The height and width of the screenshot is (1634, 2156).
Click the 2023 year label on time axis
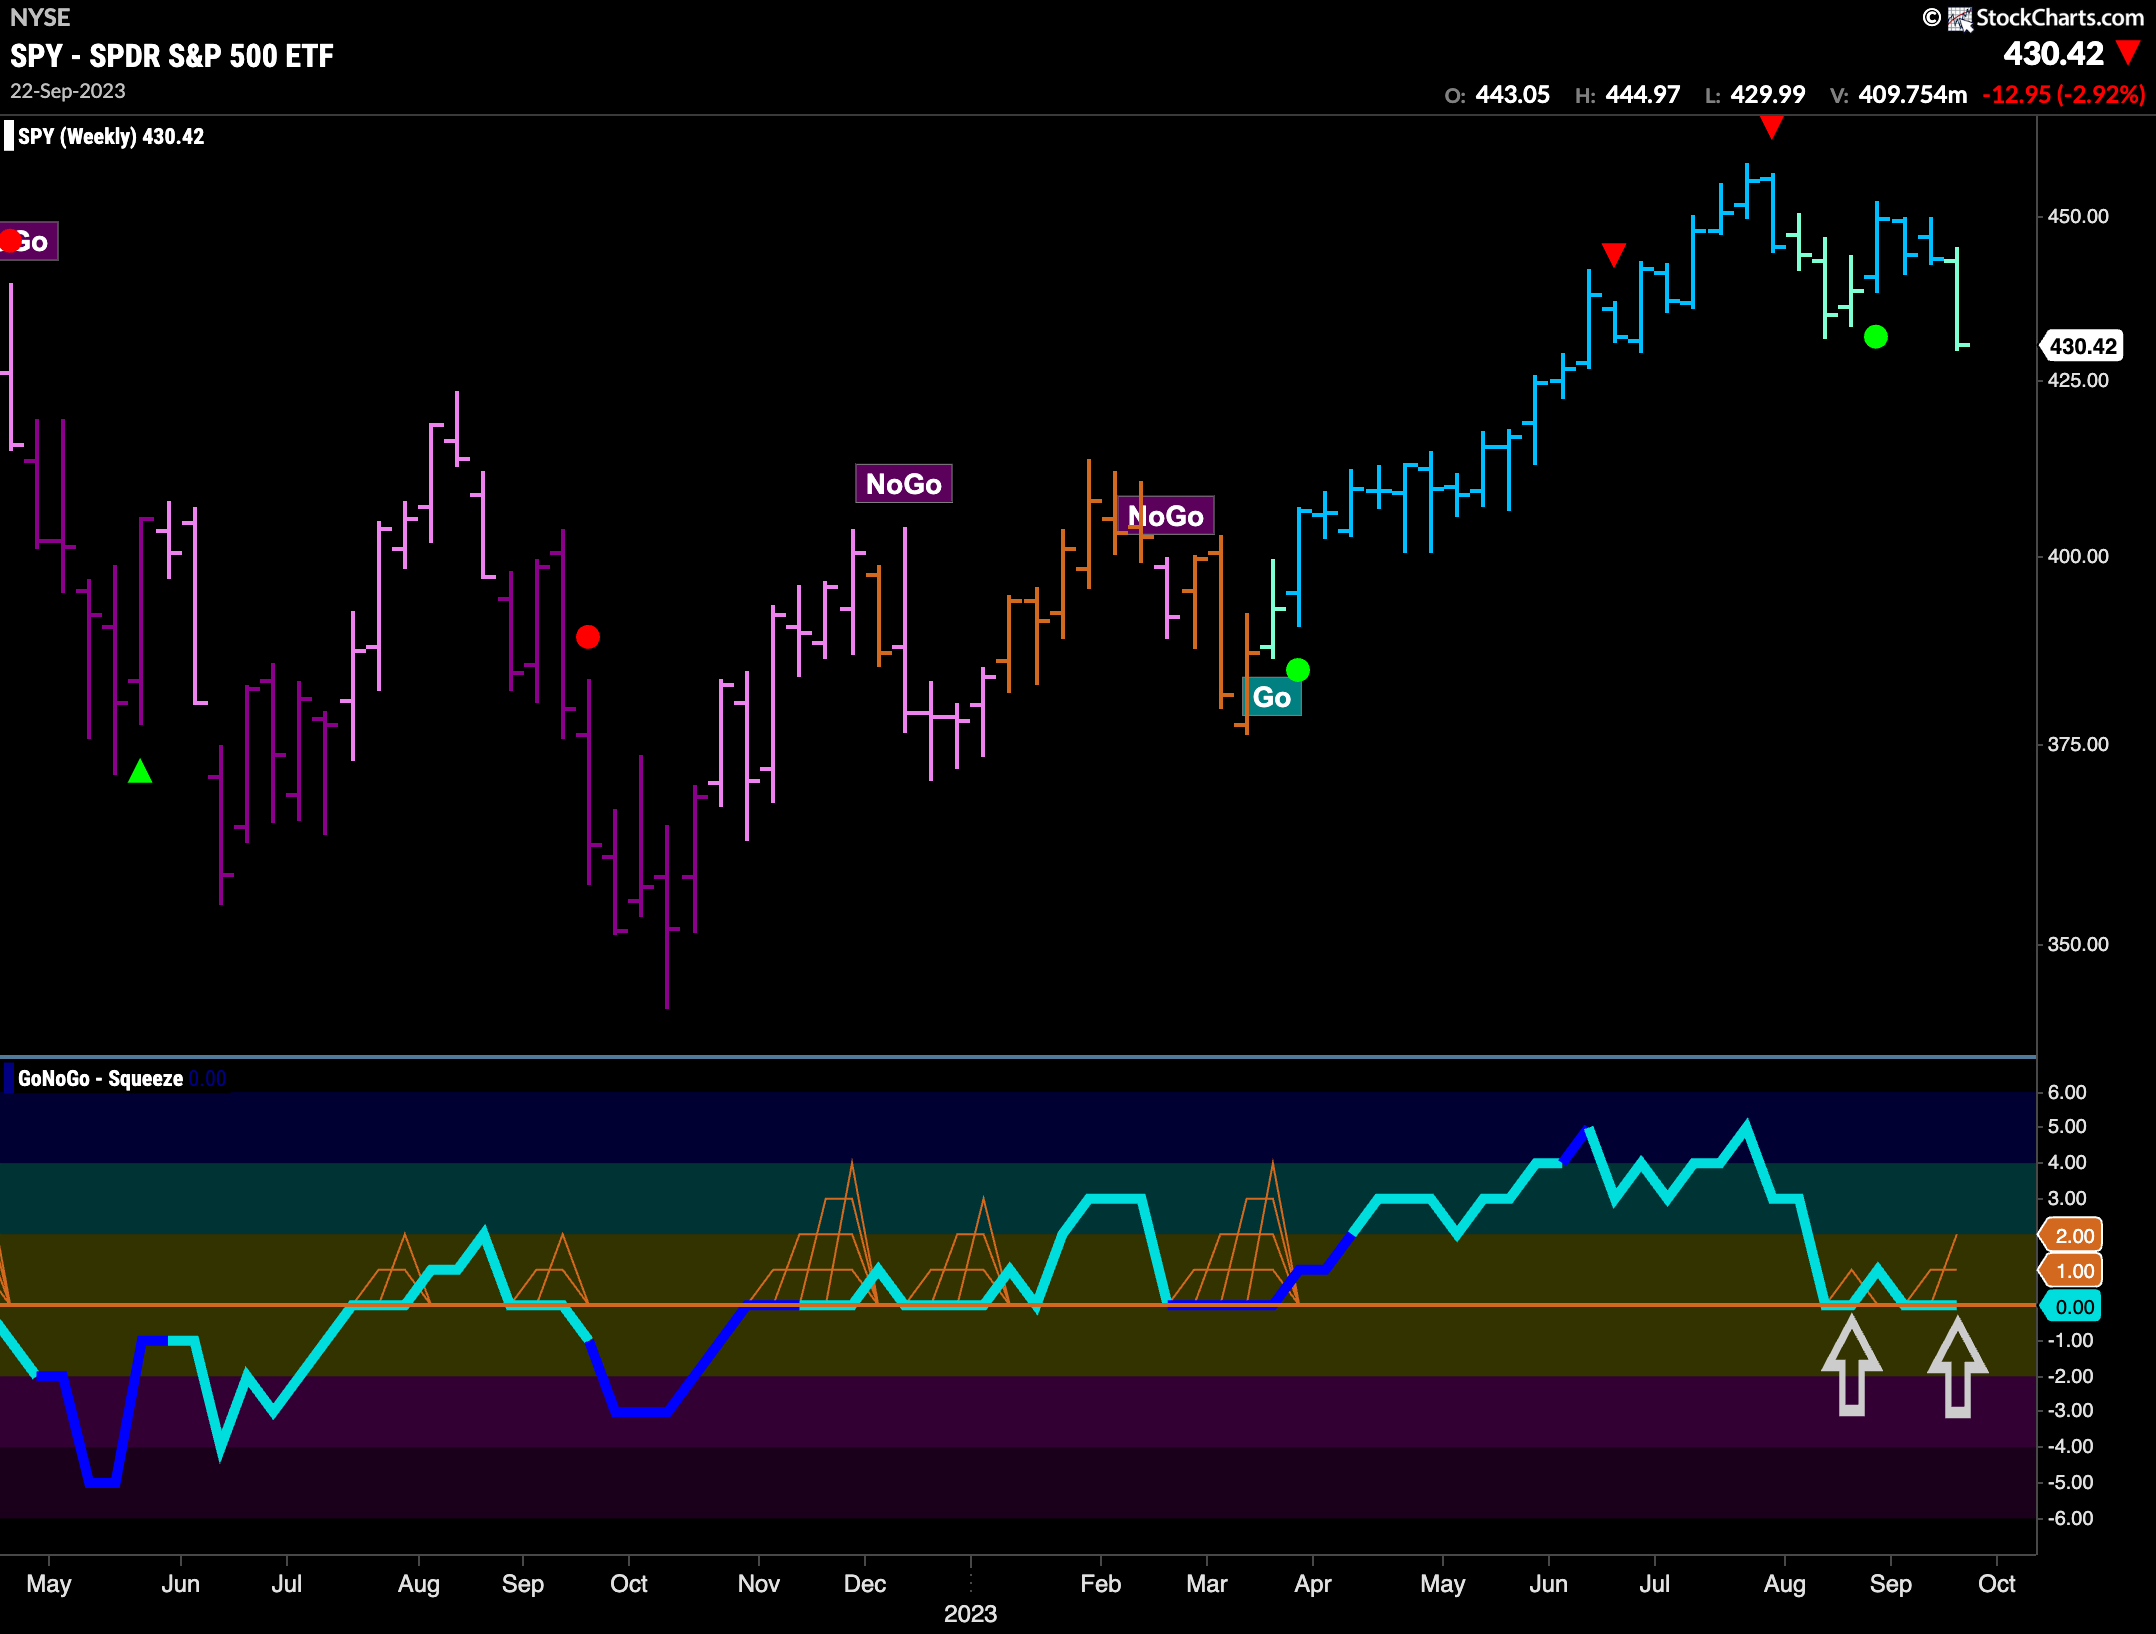coord(971,1614)
